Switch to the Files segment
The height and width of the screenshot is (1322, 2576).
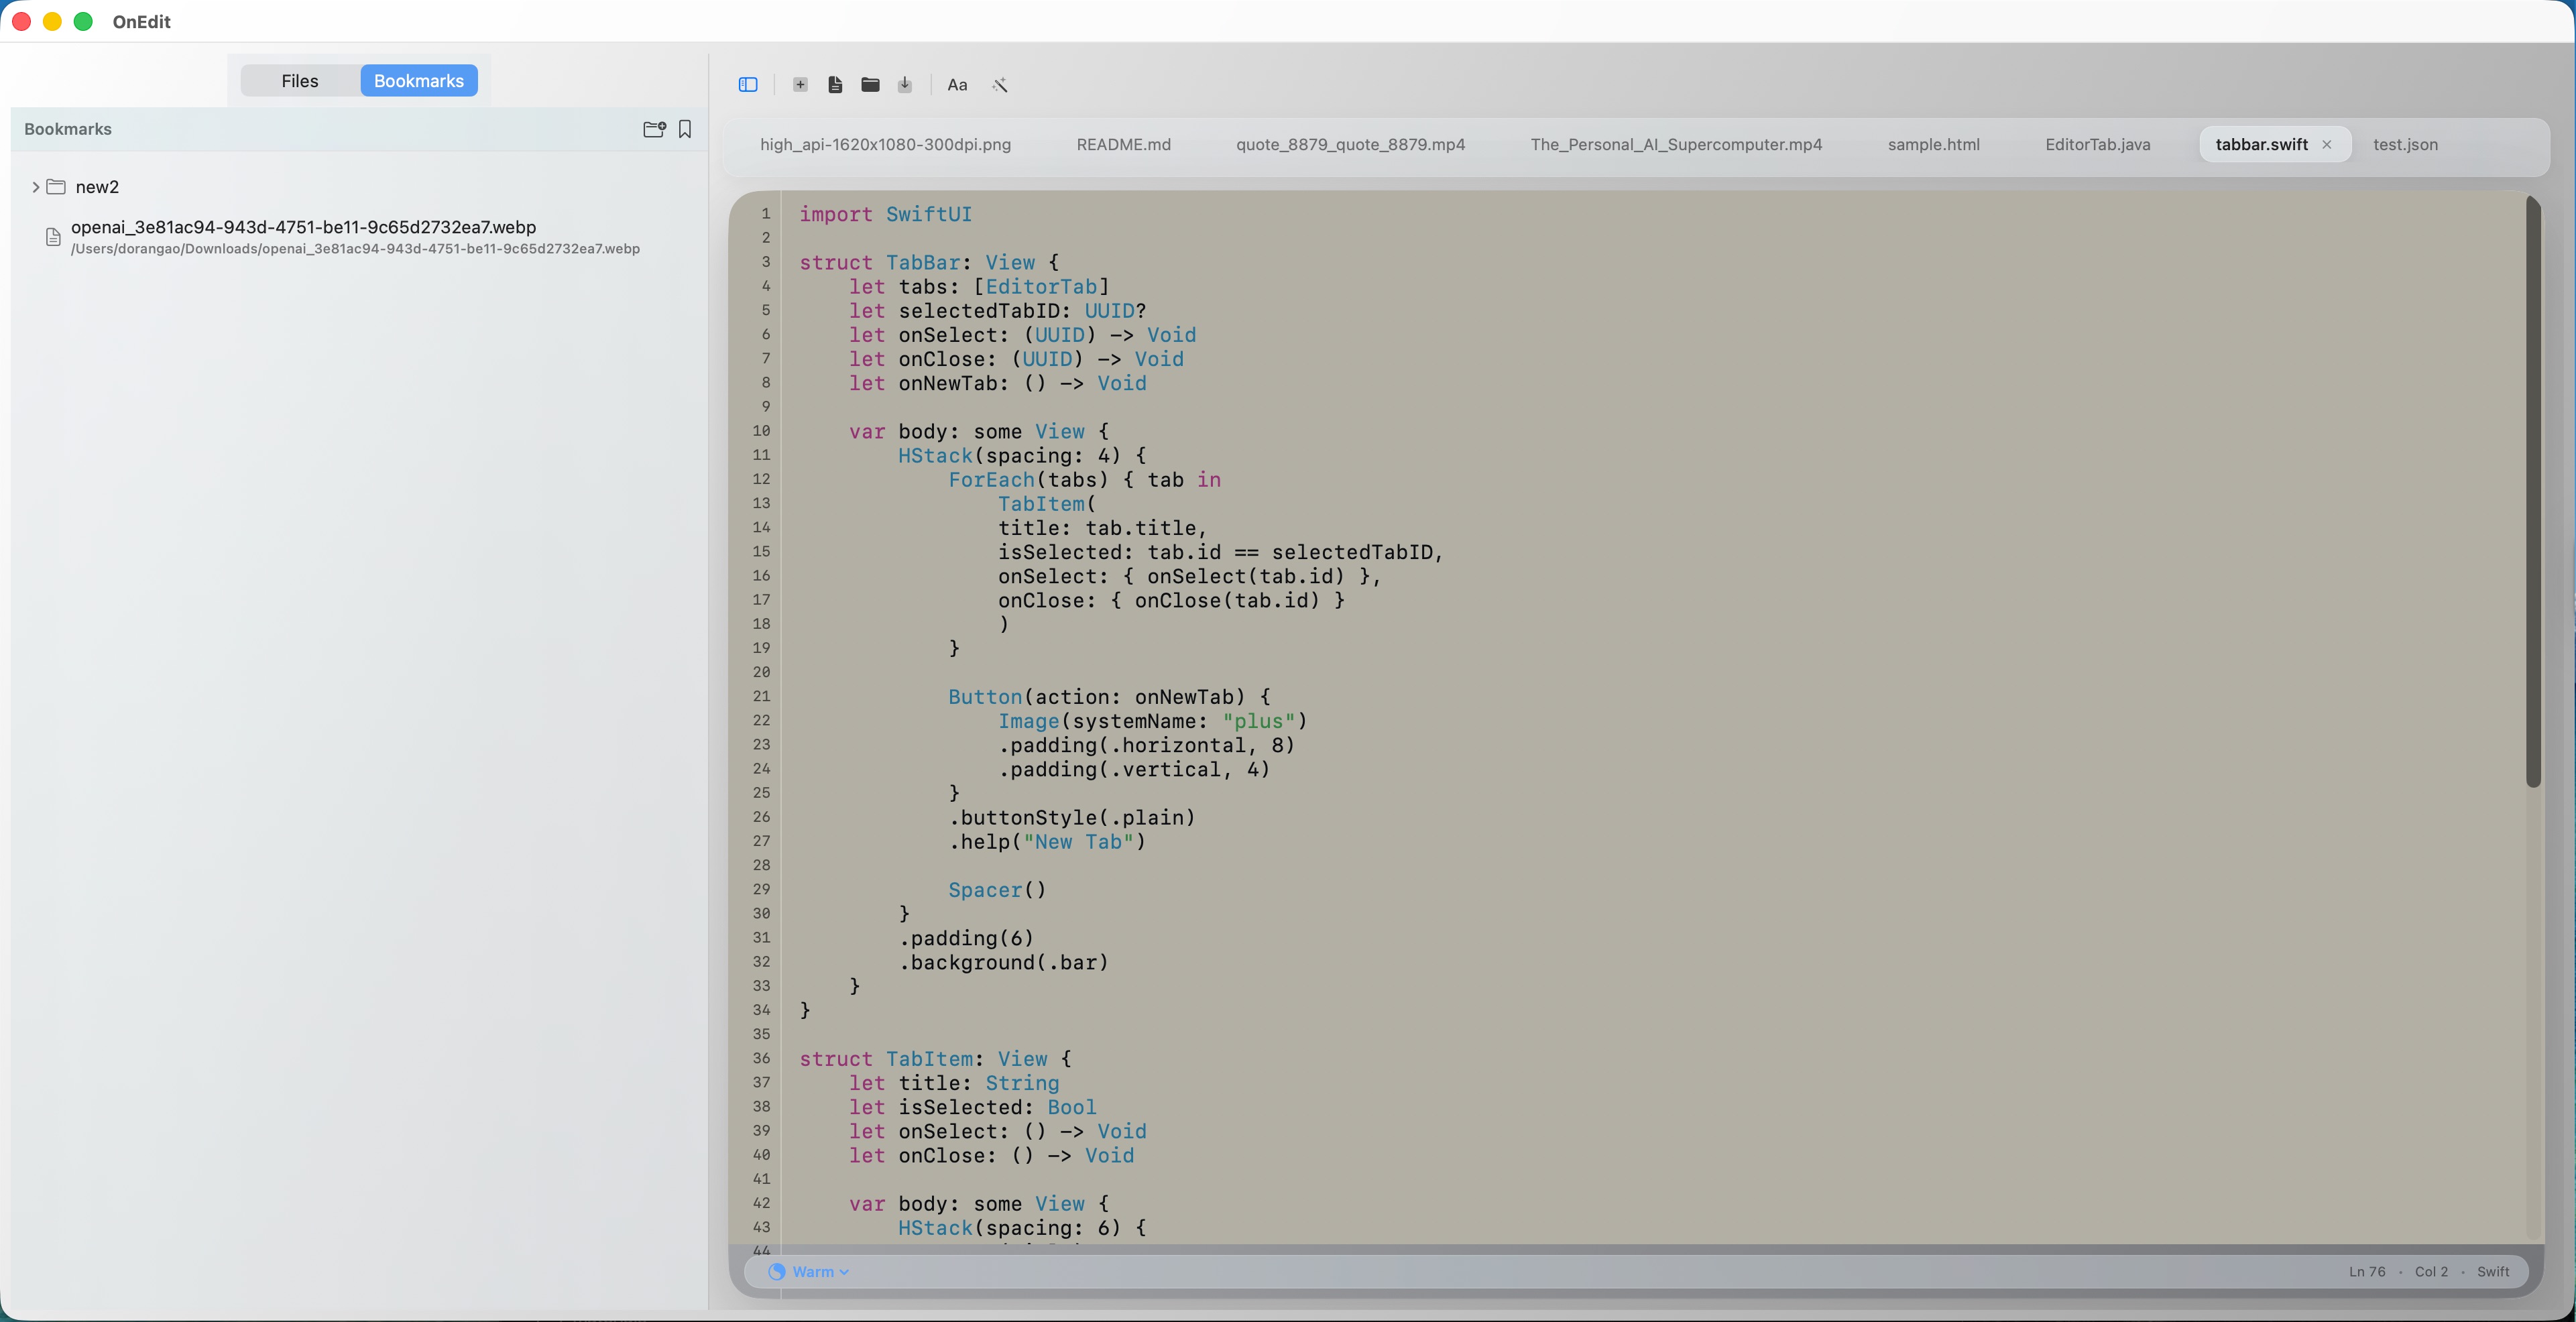(x=300, y=81)
